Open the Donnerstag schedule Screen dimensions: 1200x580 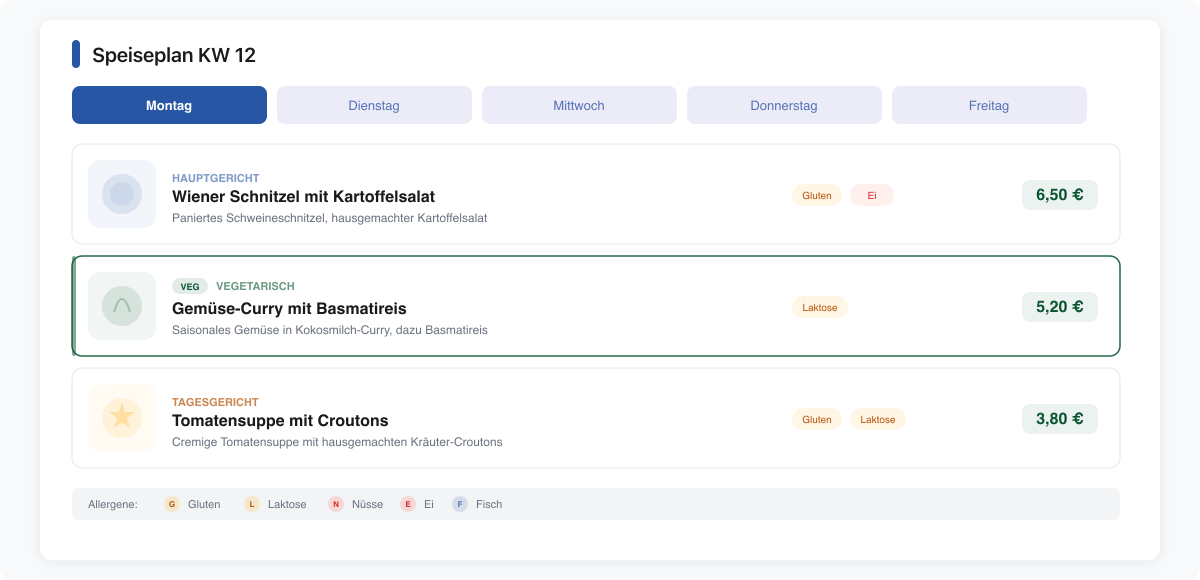pos(784,104)
